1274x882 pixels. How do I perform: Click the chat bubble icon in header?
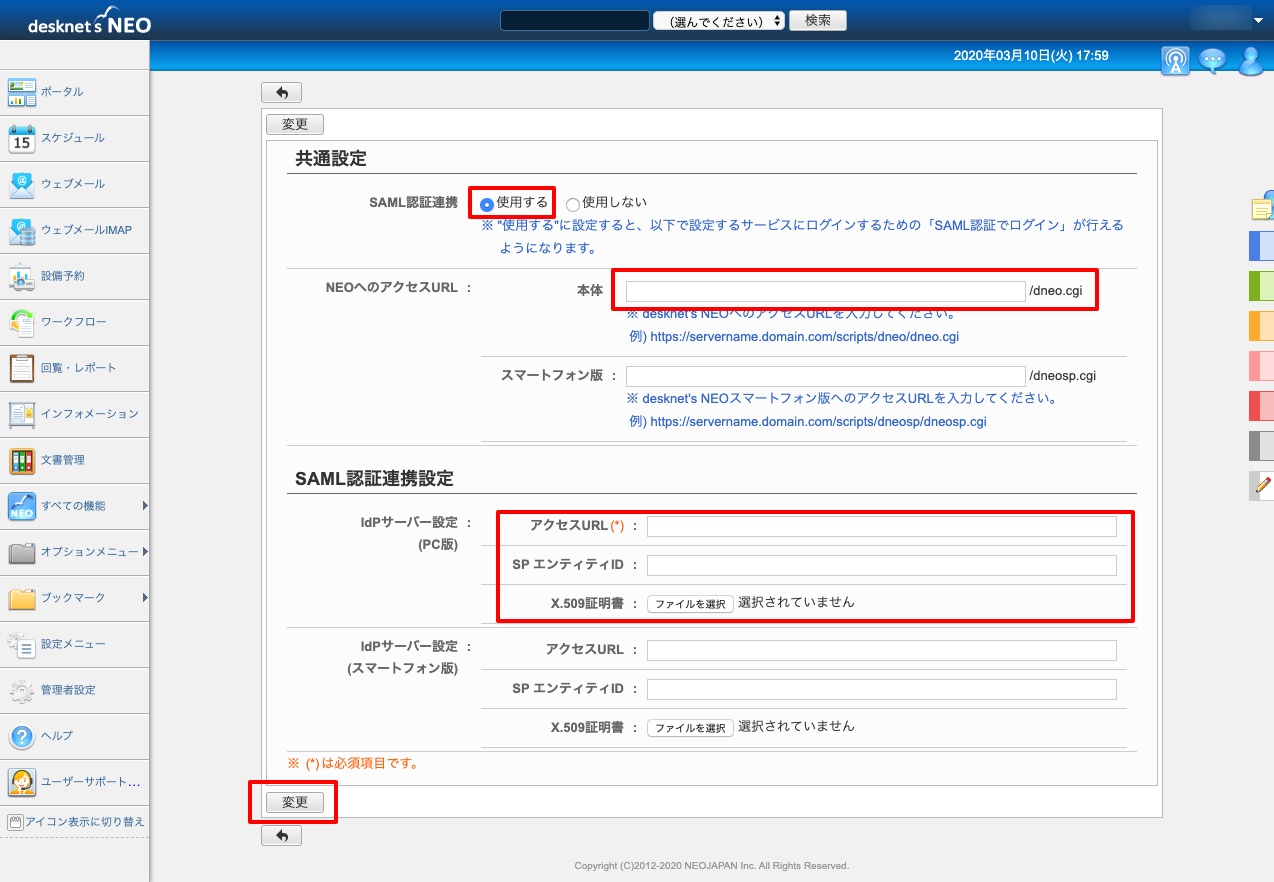click(x=1213, y=61)
